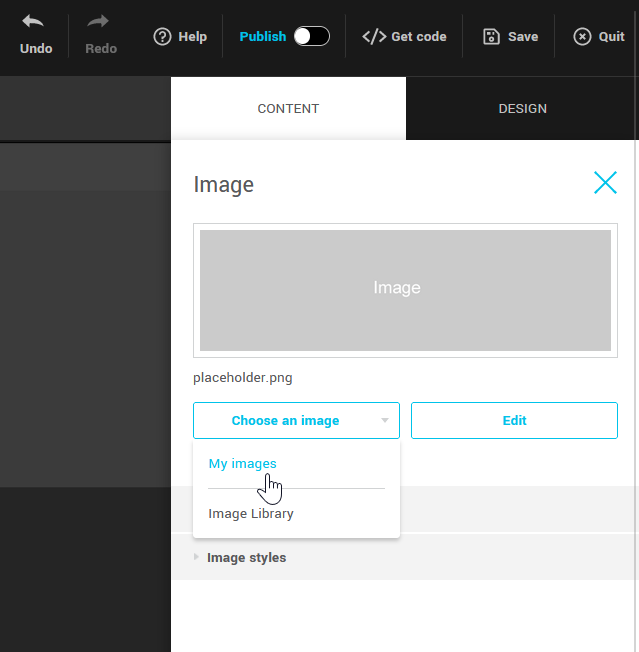Click the Undo arrow icon
The width and height of the screenshot is (639, 652).
point(33,22)
